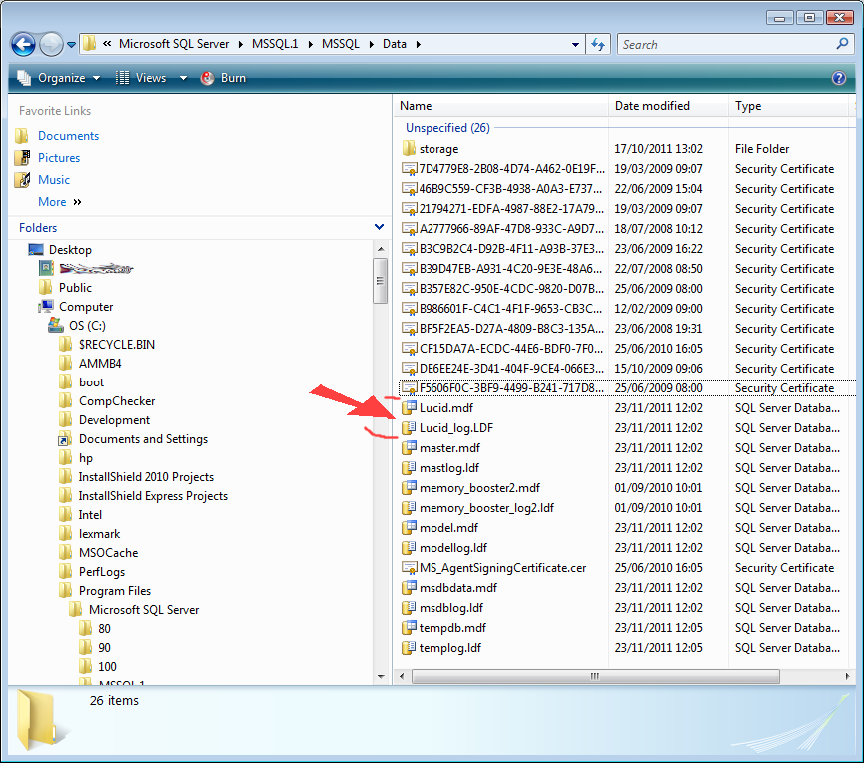Select the $RECYCLE.BIN folder
Image resolution: width=864 pixels, height=763 pixels.
(117, 344)
